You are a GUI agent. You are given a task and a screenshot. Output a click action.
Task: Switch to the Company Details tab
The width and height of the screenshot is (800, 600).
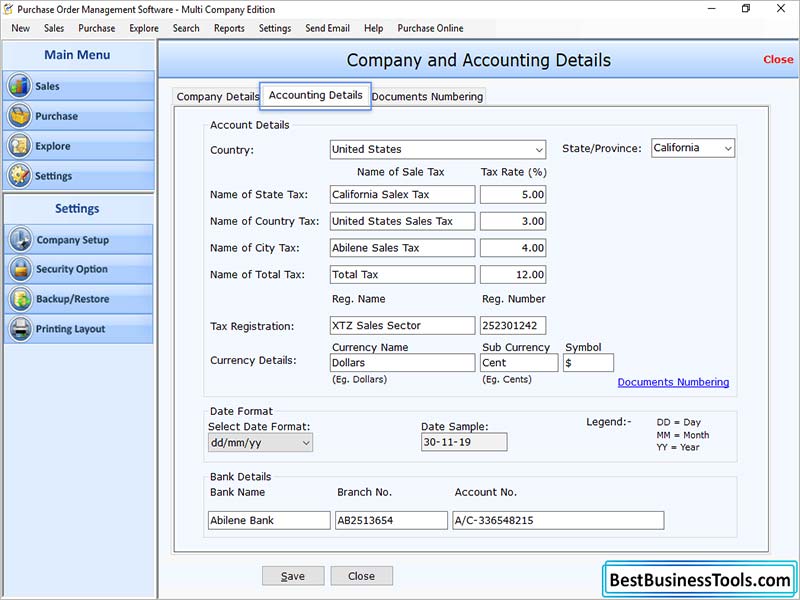(216, 97)
